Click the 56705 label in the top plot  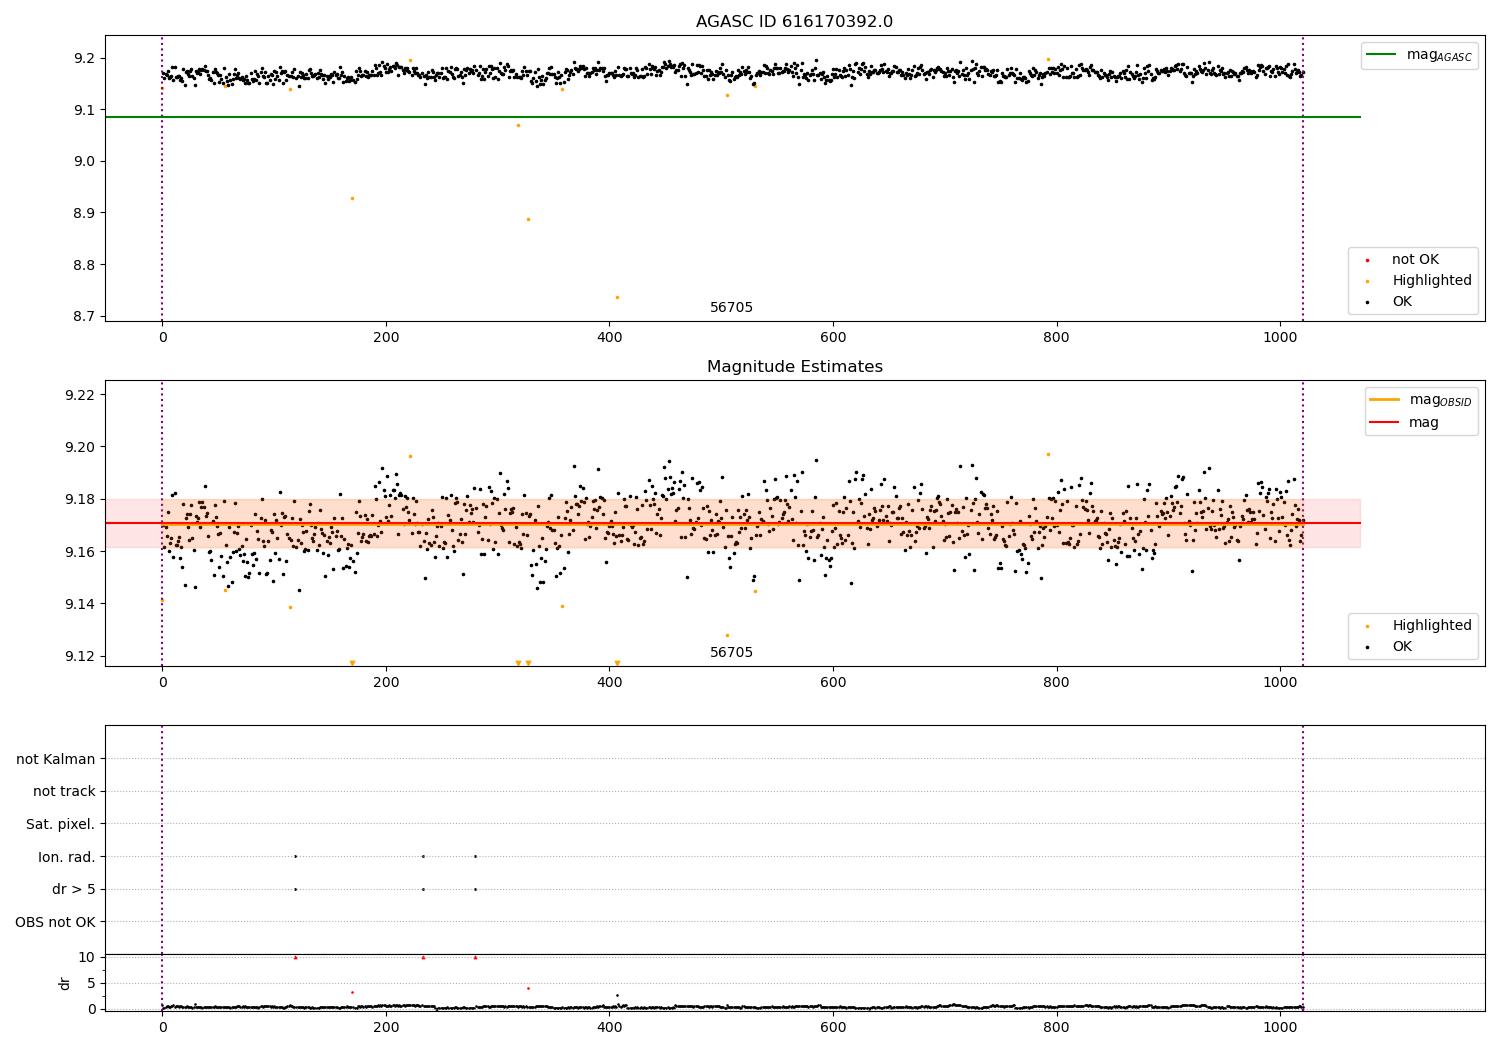731,308
